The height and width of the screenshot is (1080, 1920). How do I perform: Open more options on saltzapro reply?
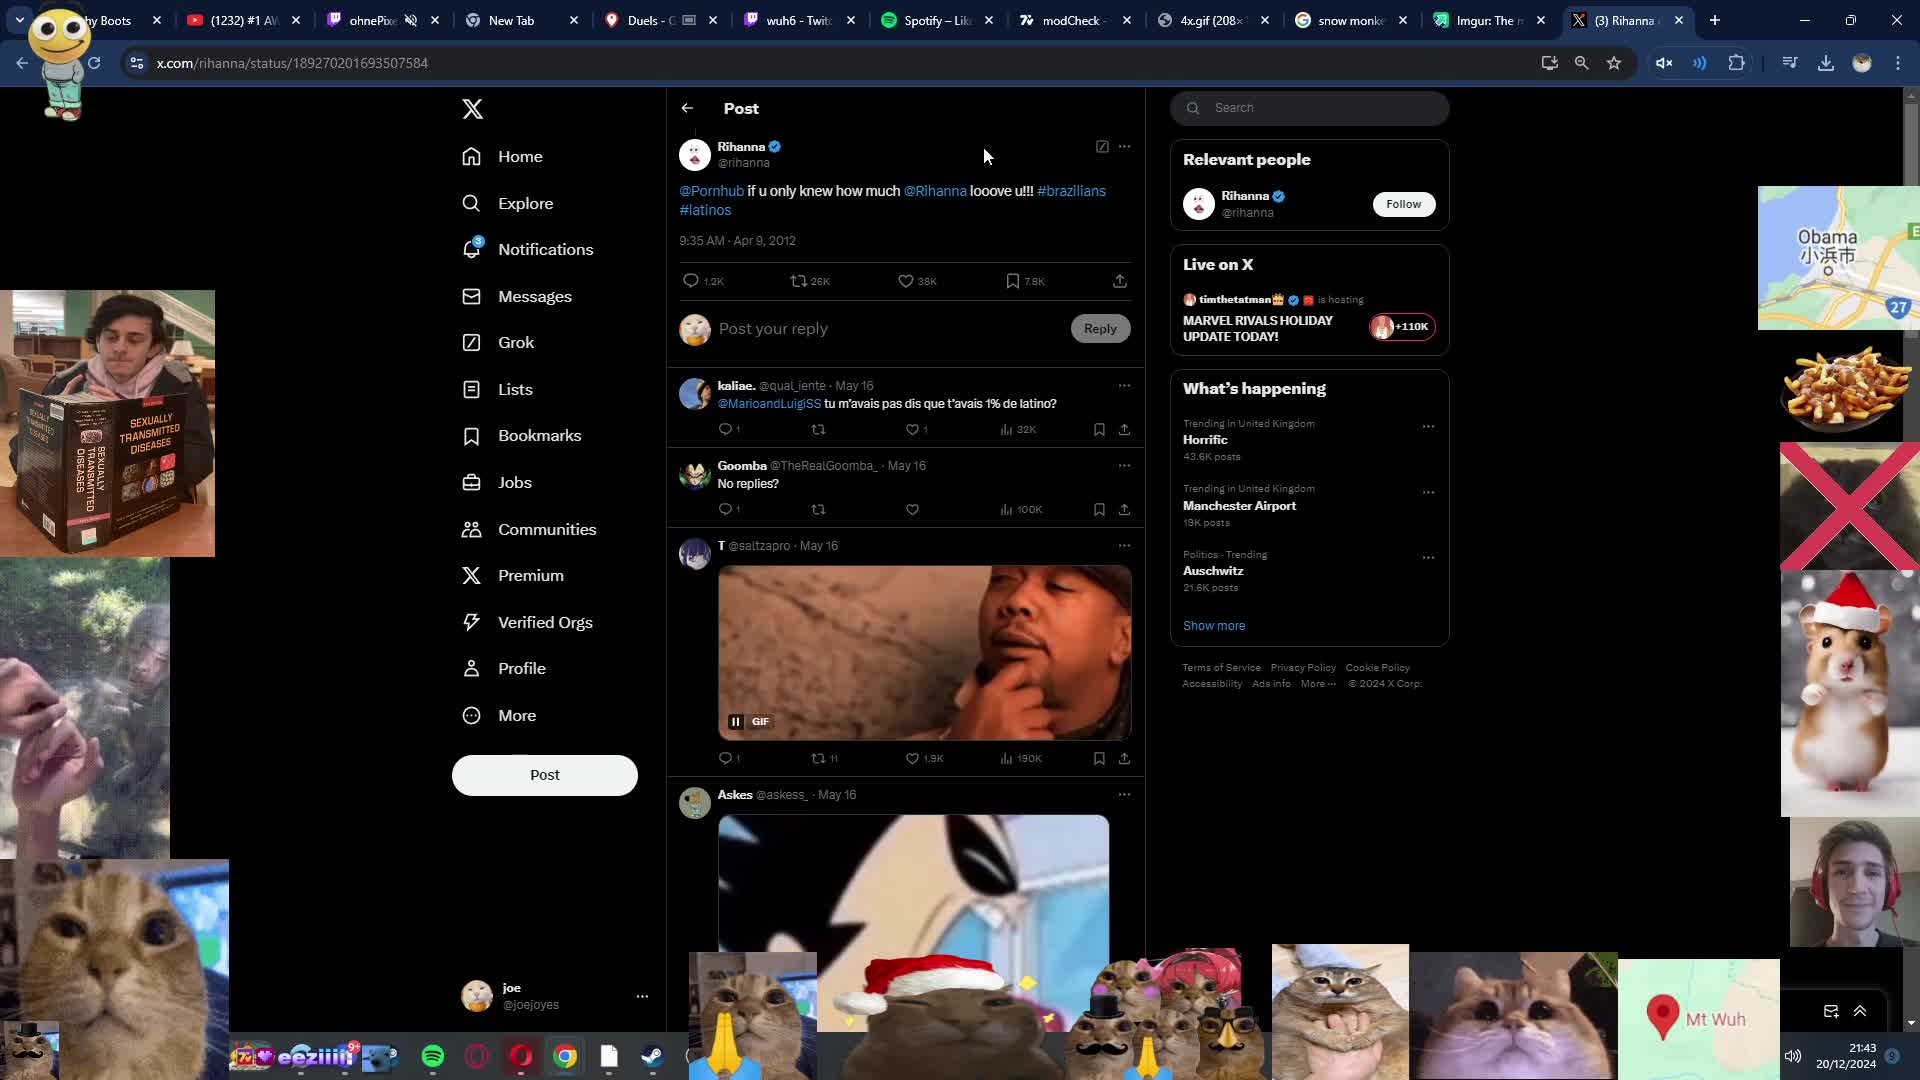(1124, 546)
